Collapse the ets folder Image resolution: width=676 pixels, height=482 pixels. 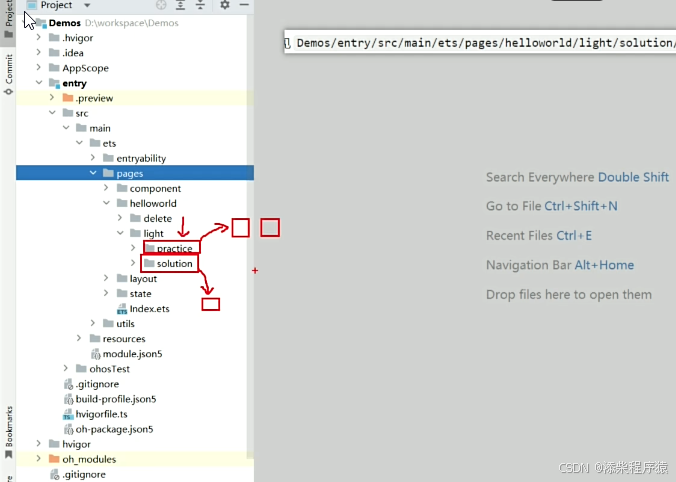click(x=79, y=143)
